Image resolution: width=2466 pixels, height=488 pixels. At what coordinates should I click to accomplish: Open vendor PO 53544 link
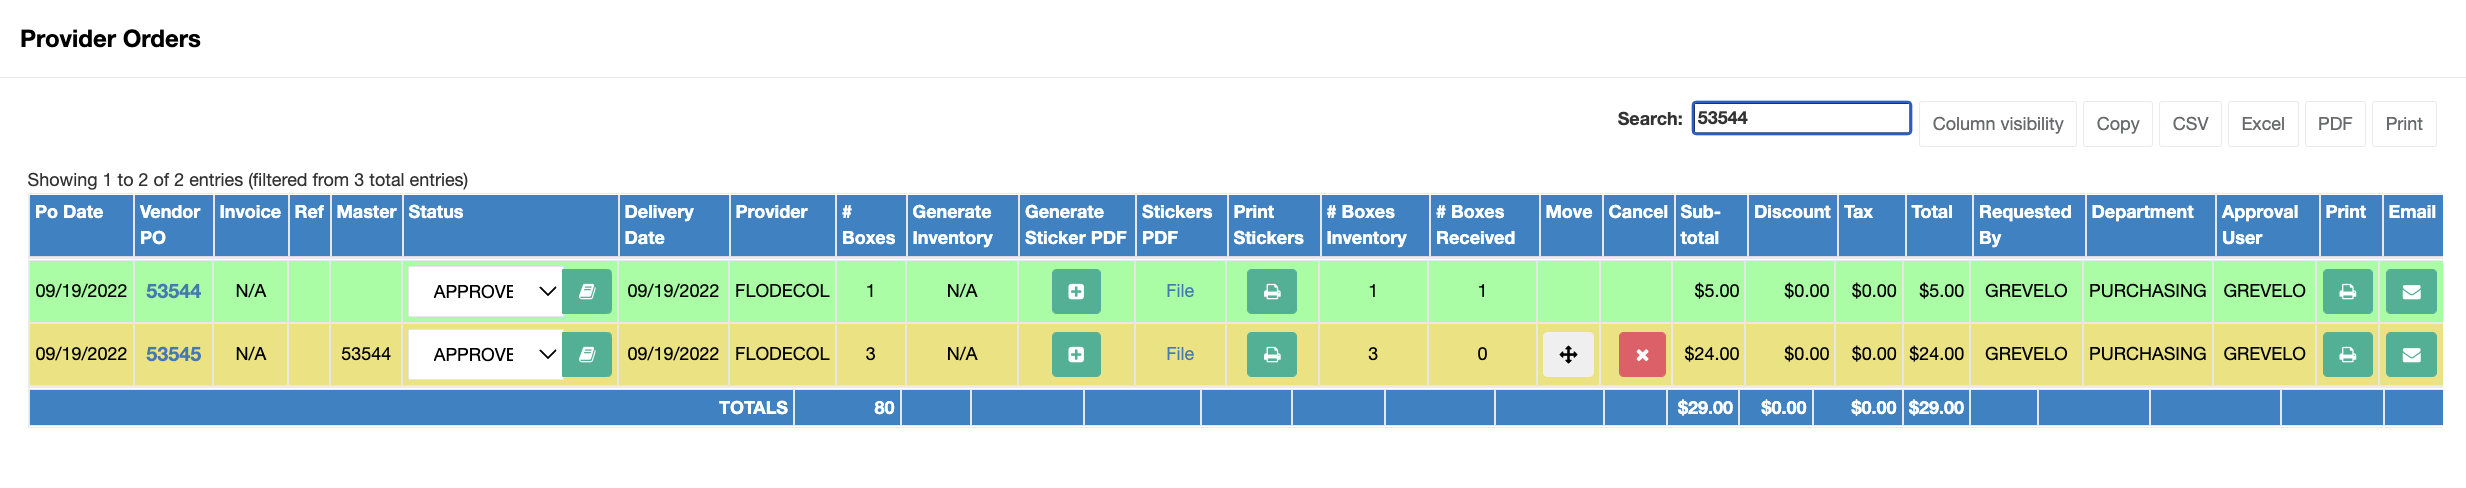click(173, 292)
